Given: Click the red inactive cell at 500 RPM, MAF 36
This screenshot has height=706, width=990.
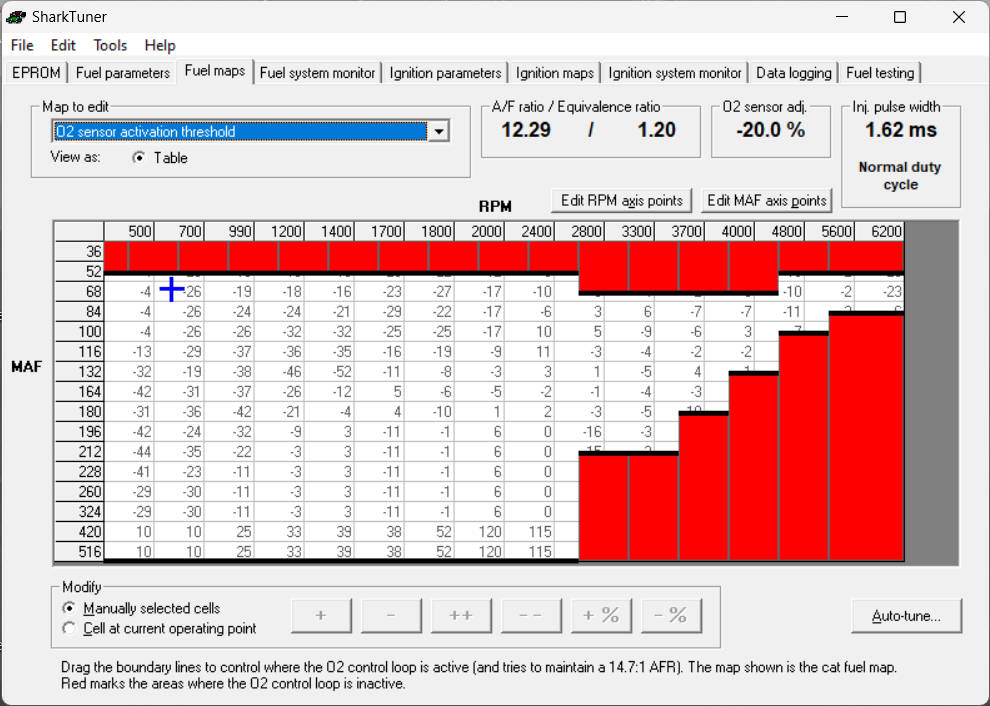Looking at the screenshot, I should (x=117, y=256).
